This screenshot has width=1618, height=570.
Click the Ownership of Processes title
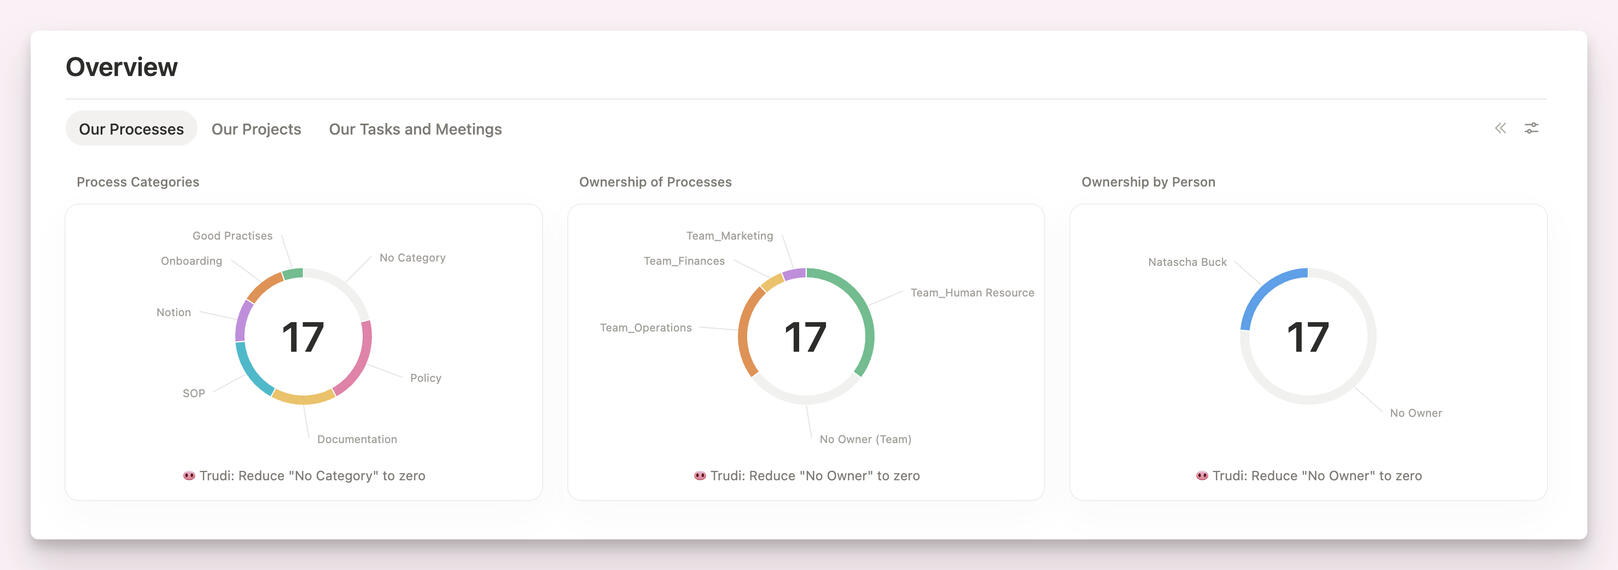point(655,182)
